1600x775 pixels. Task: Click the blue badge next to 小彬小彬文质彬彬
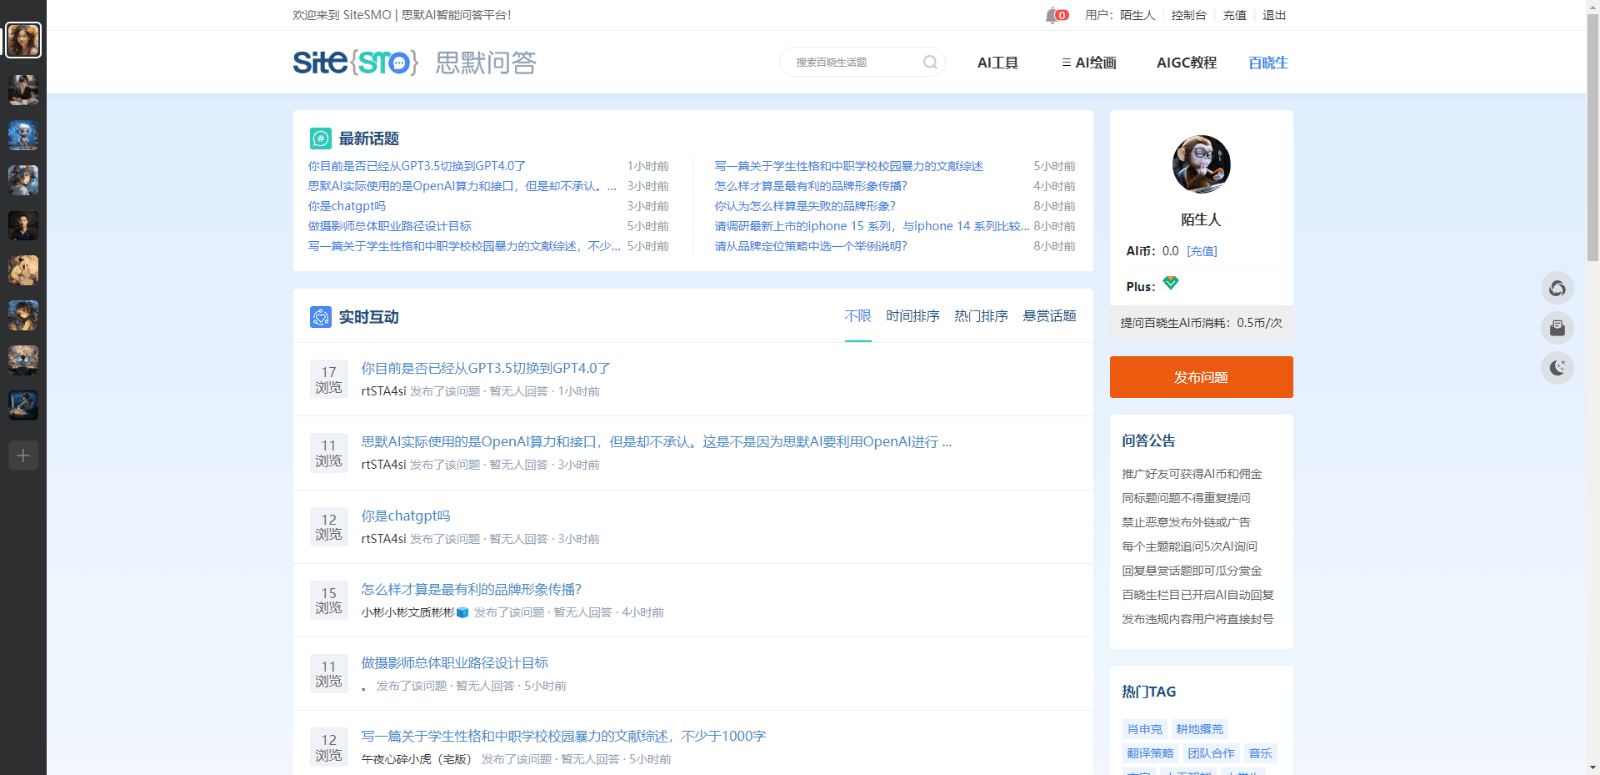click(x=463, y=612)
